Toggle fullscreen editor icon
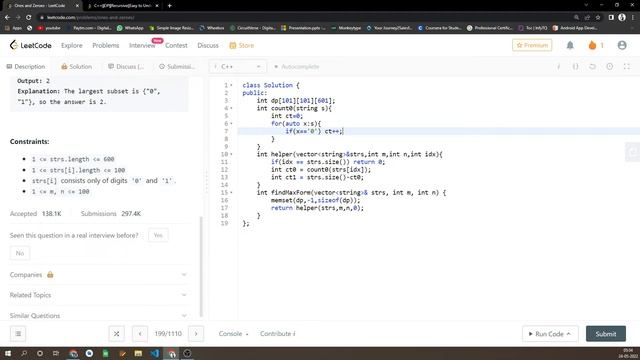Viewport: 640px width, 360px height. [627, 67]
